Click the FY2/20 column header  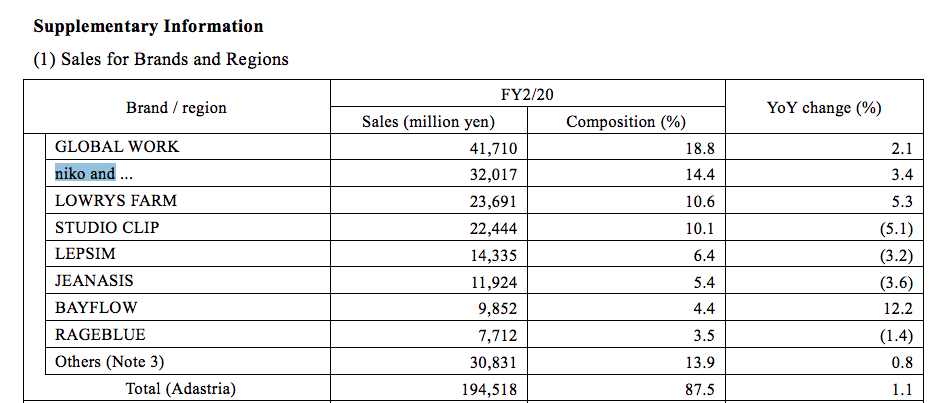(528, 93)
